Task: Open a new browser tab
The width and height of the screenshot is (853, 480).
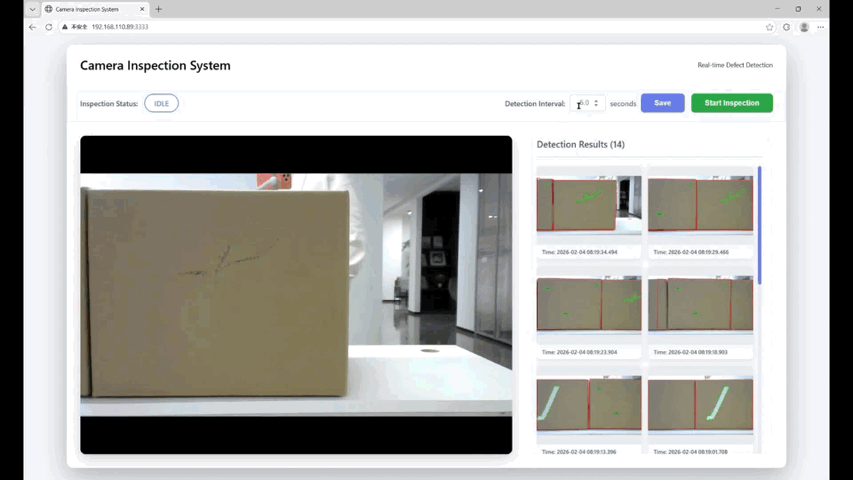Action: [158, 9]
